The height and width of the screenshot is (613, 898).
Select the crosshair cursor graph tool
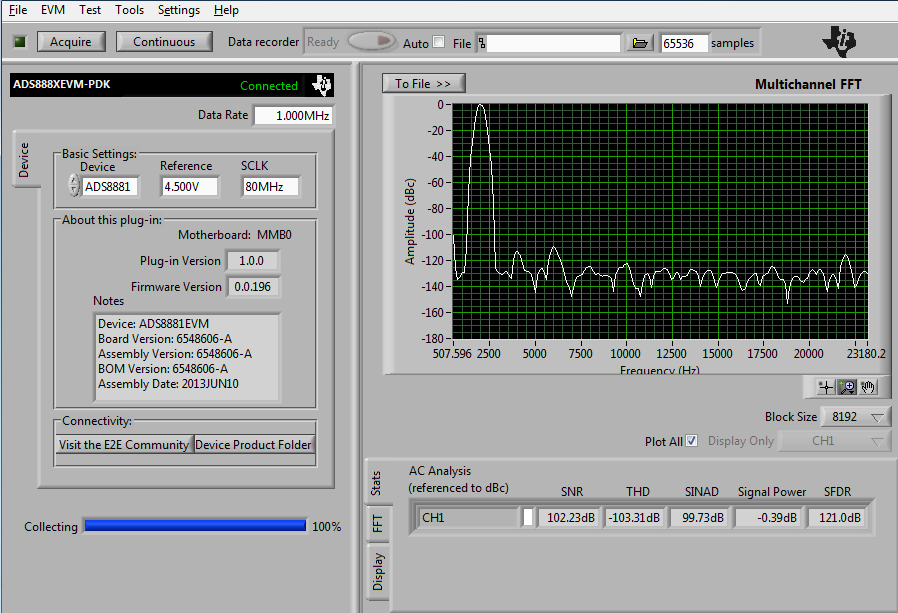pos(826,387)
